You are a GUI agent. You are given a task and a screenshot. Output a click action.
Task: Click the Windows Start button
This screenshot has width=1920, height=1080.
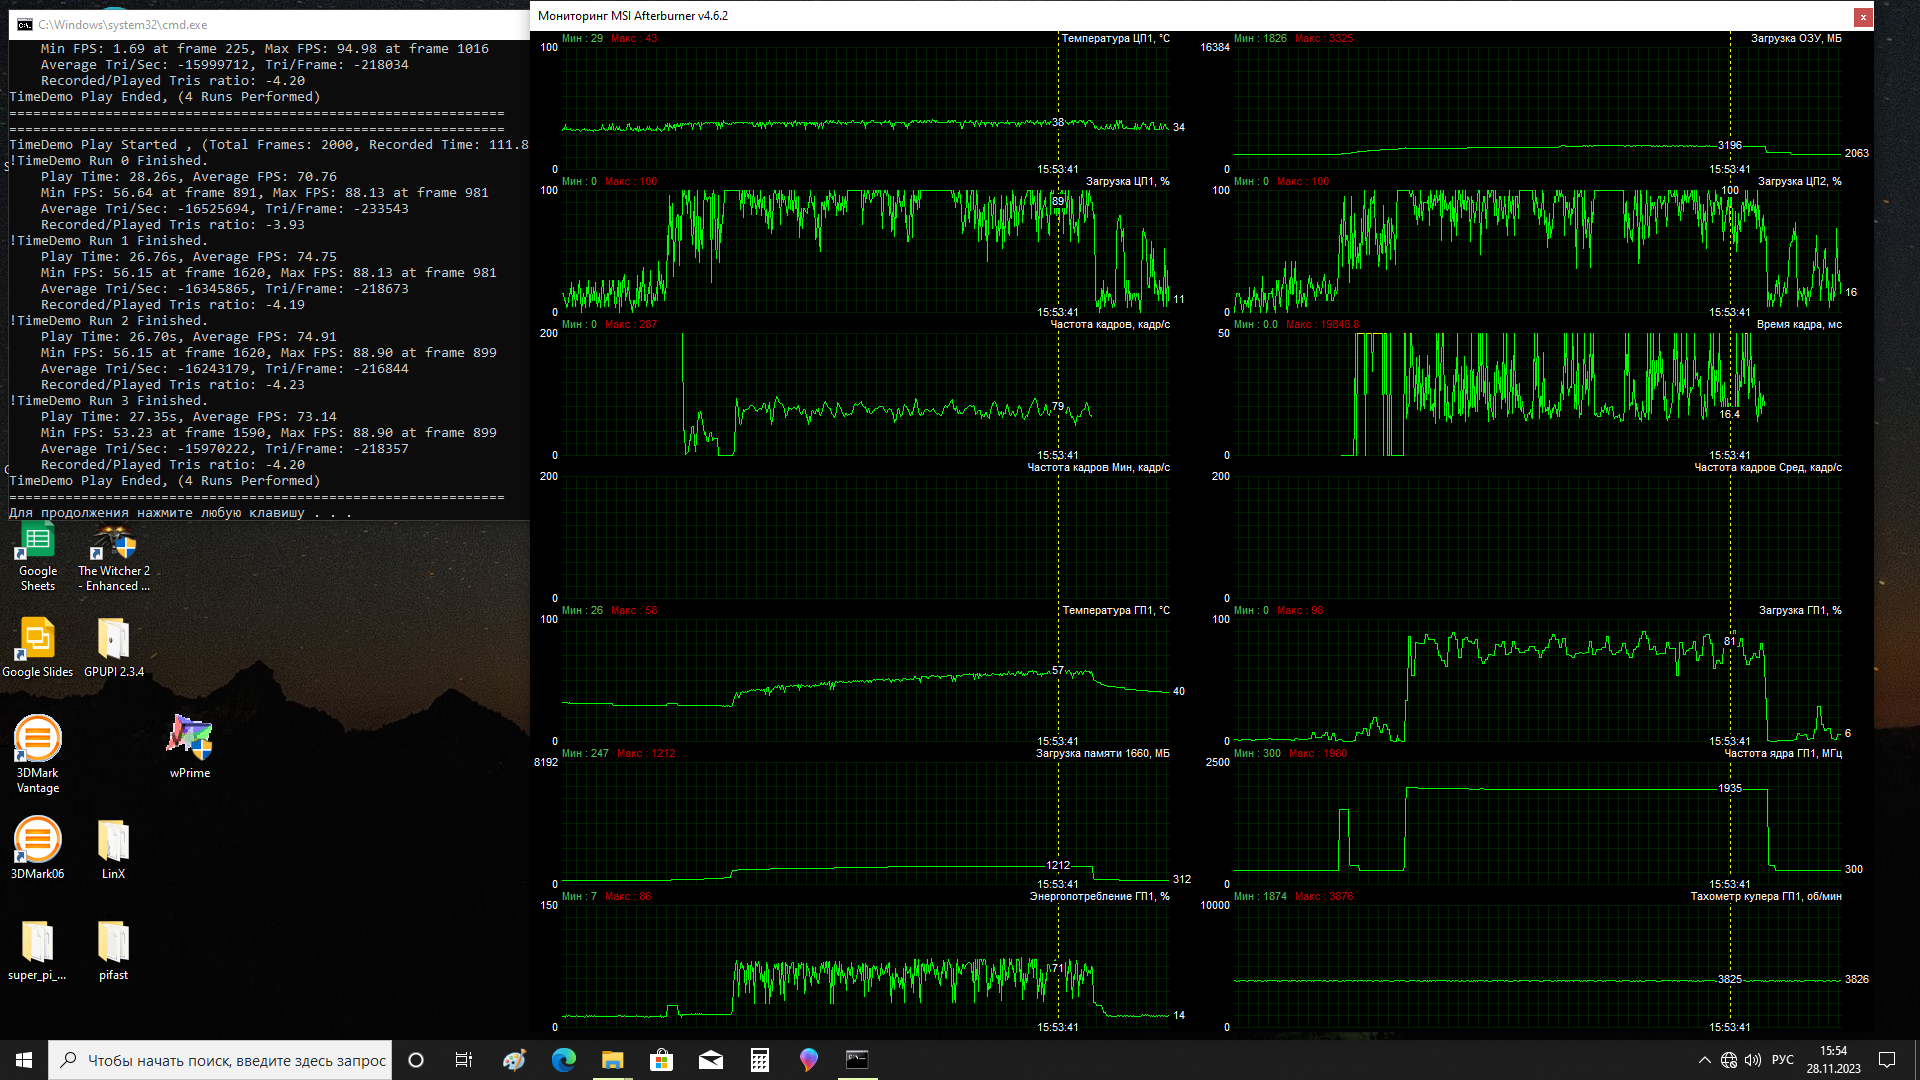coord(24,1060)
